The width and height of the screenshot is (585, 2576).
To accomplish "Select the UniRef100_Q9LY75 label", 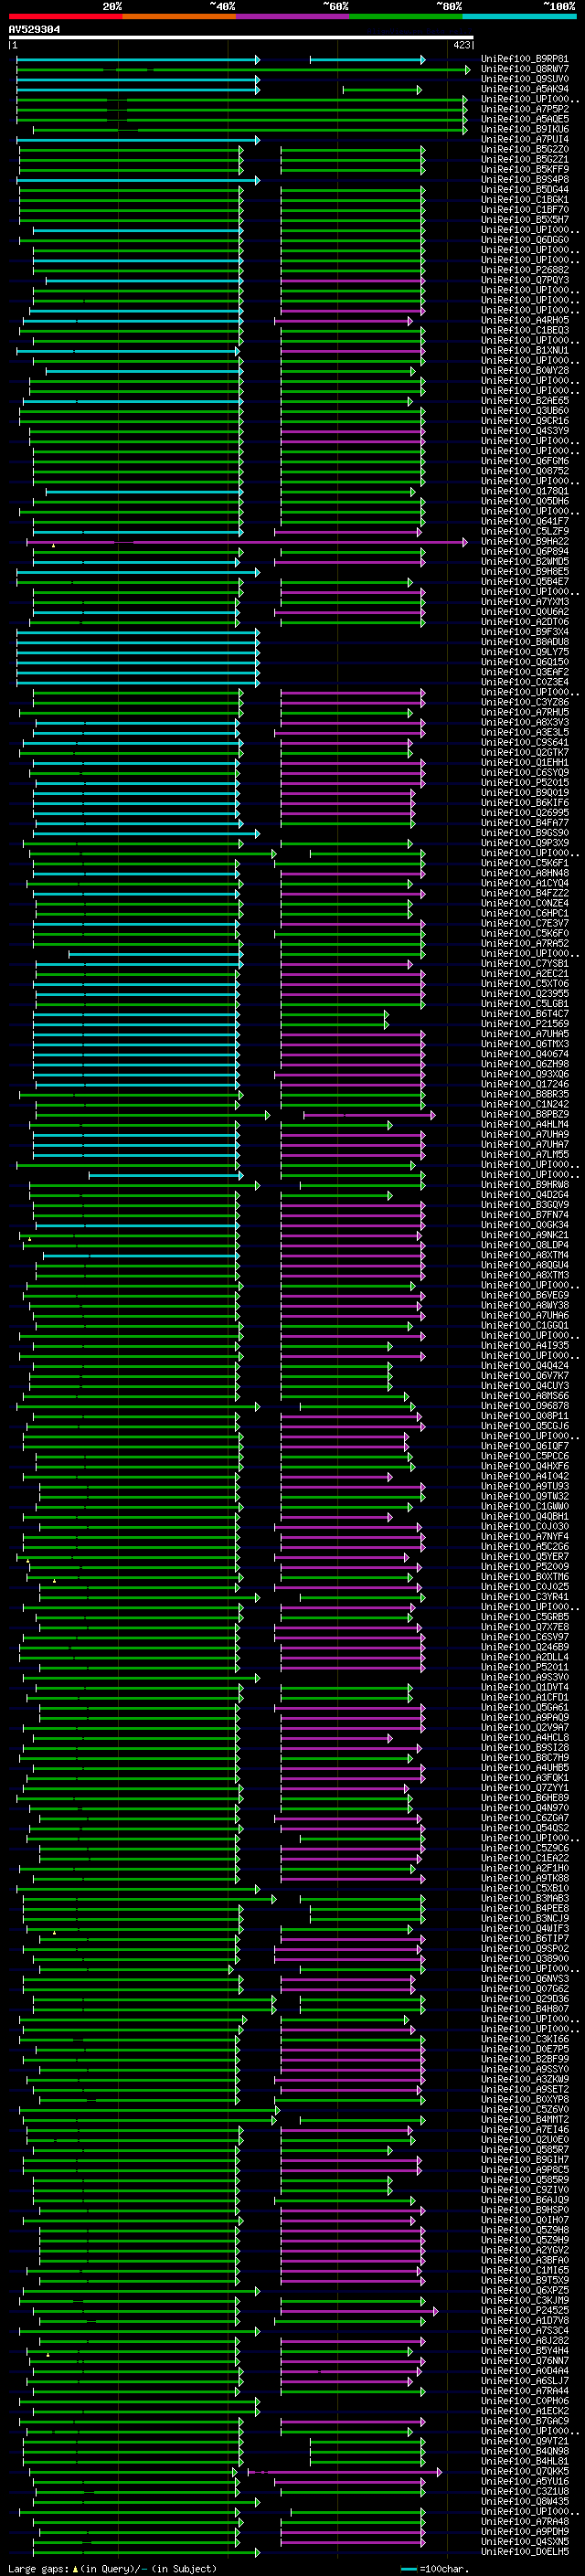I will (524, 653).
